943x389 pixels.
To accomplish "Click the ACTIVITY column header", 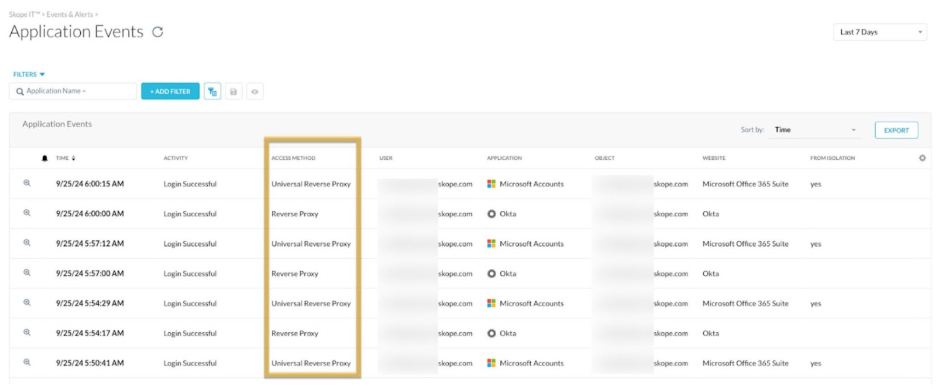I will pyautogui.click(x=176, y=158).
